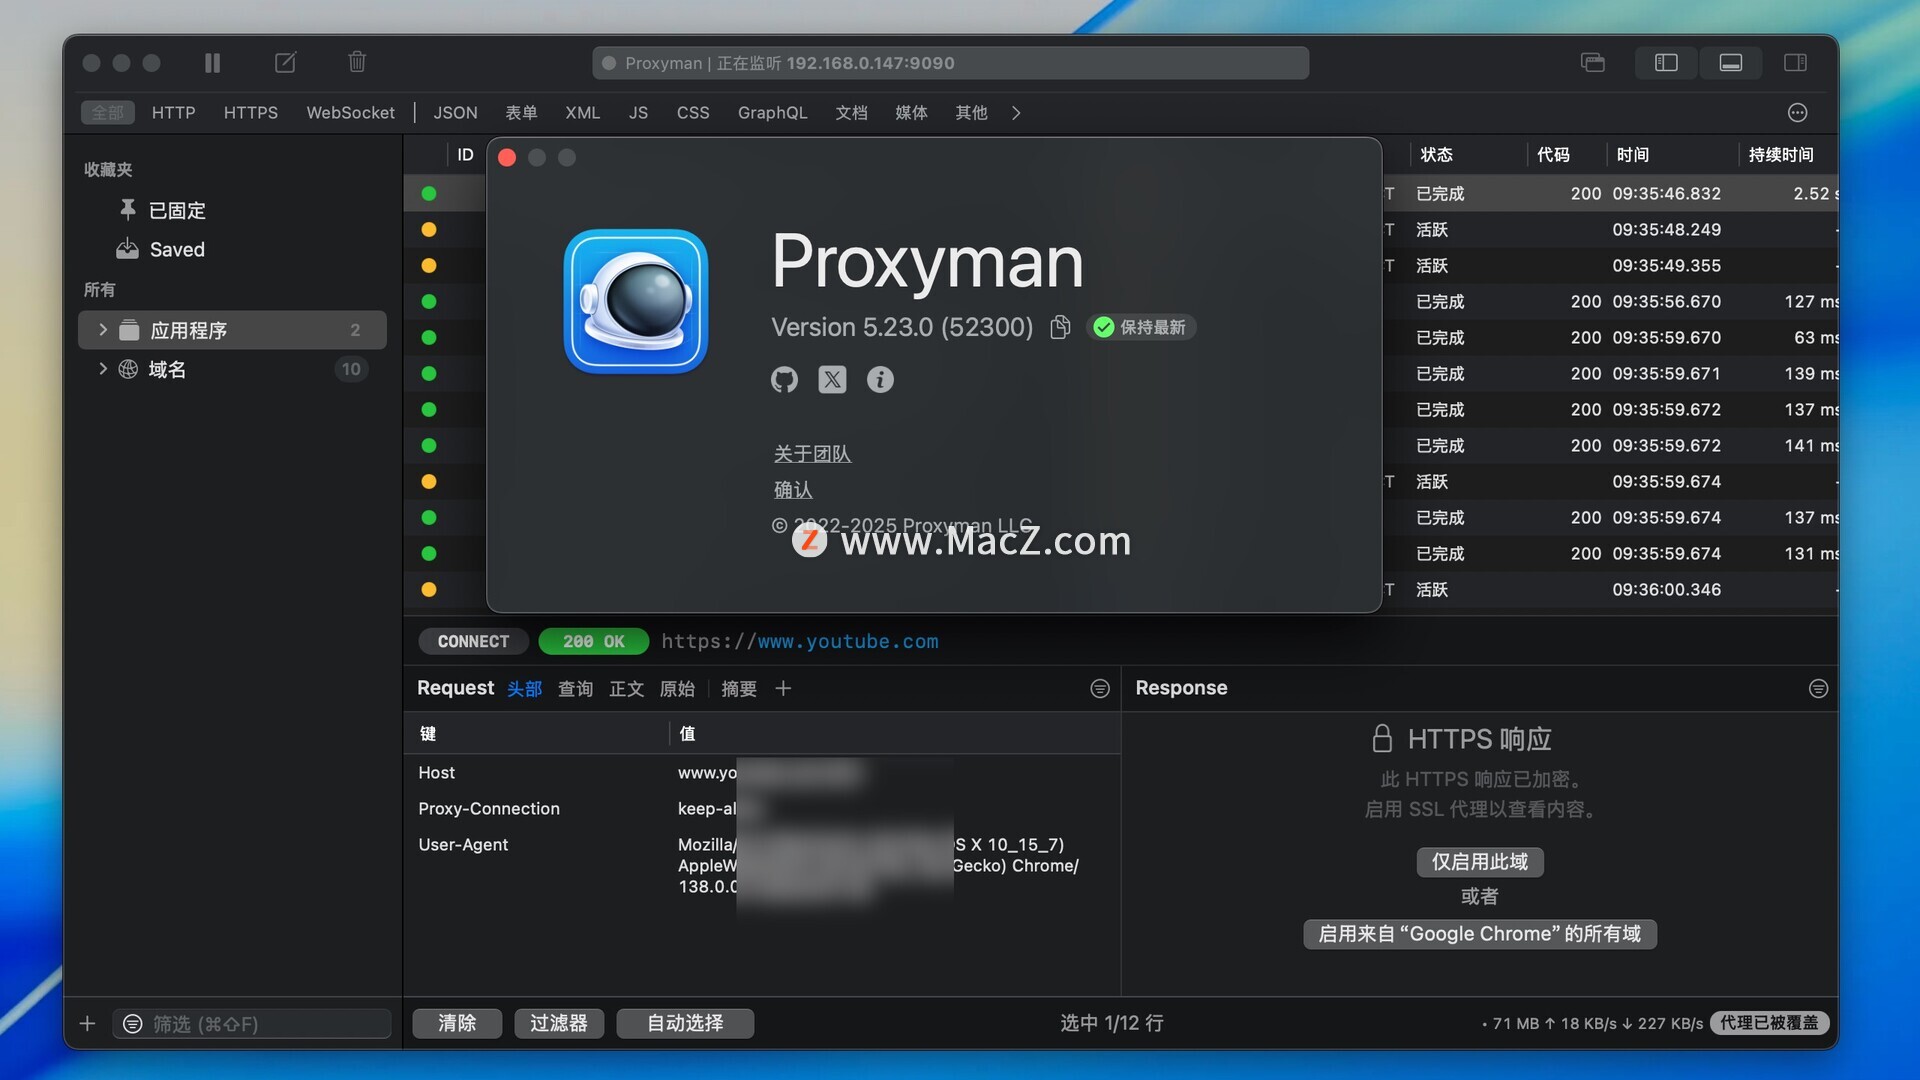Viewport: 1920px width, 1080px height.
Task: Open the 关于团队 link
Action: 812,454
